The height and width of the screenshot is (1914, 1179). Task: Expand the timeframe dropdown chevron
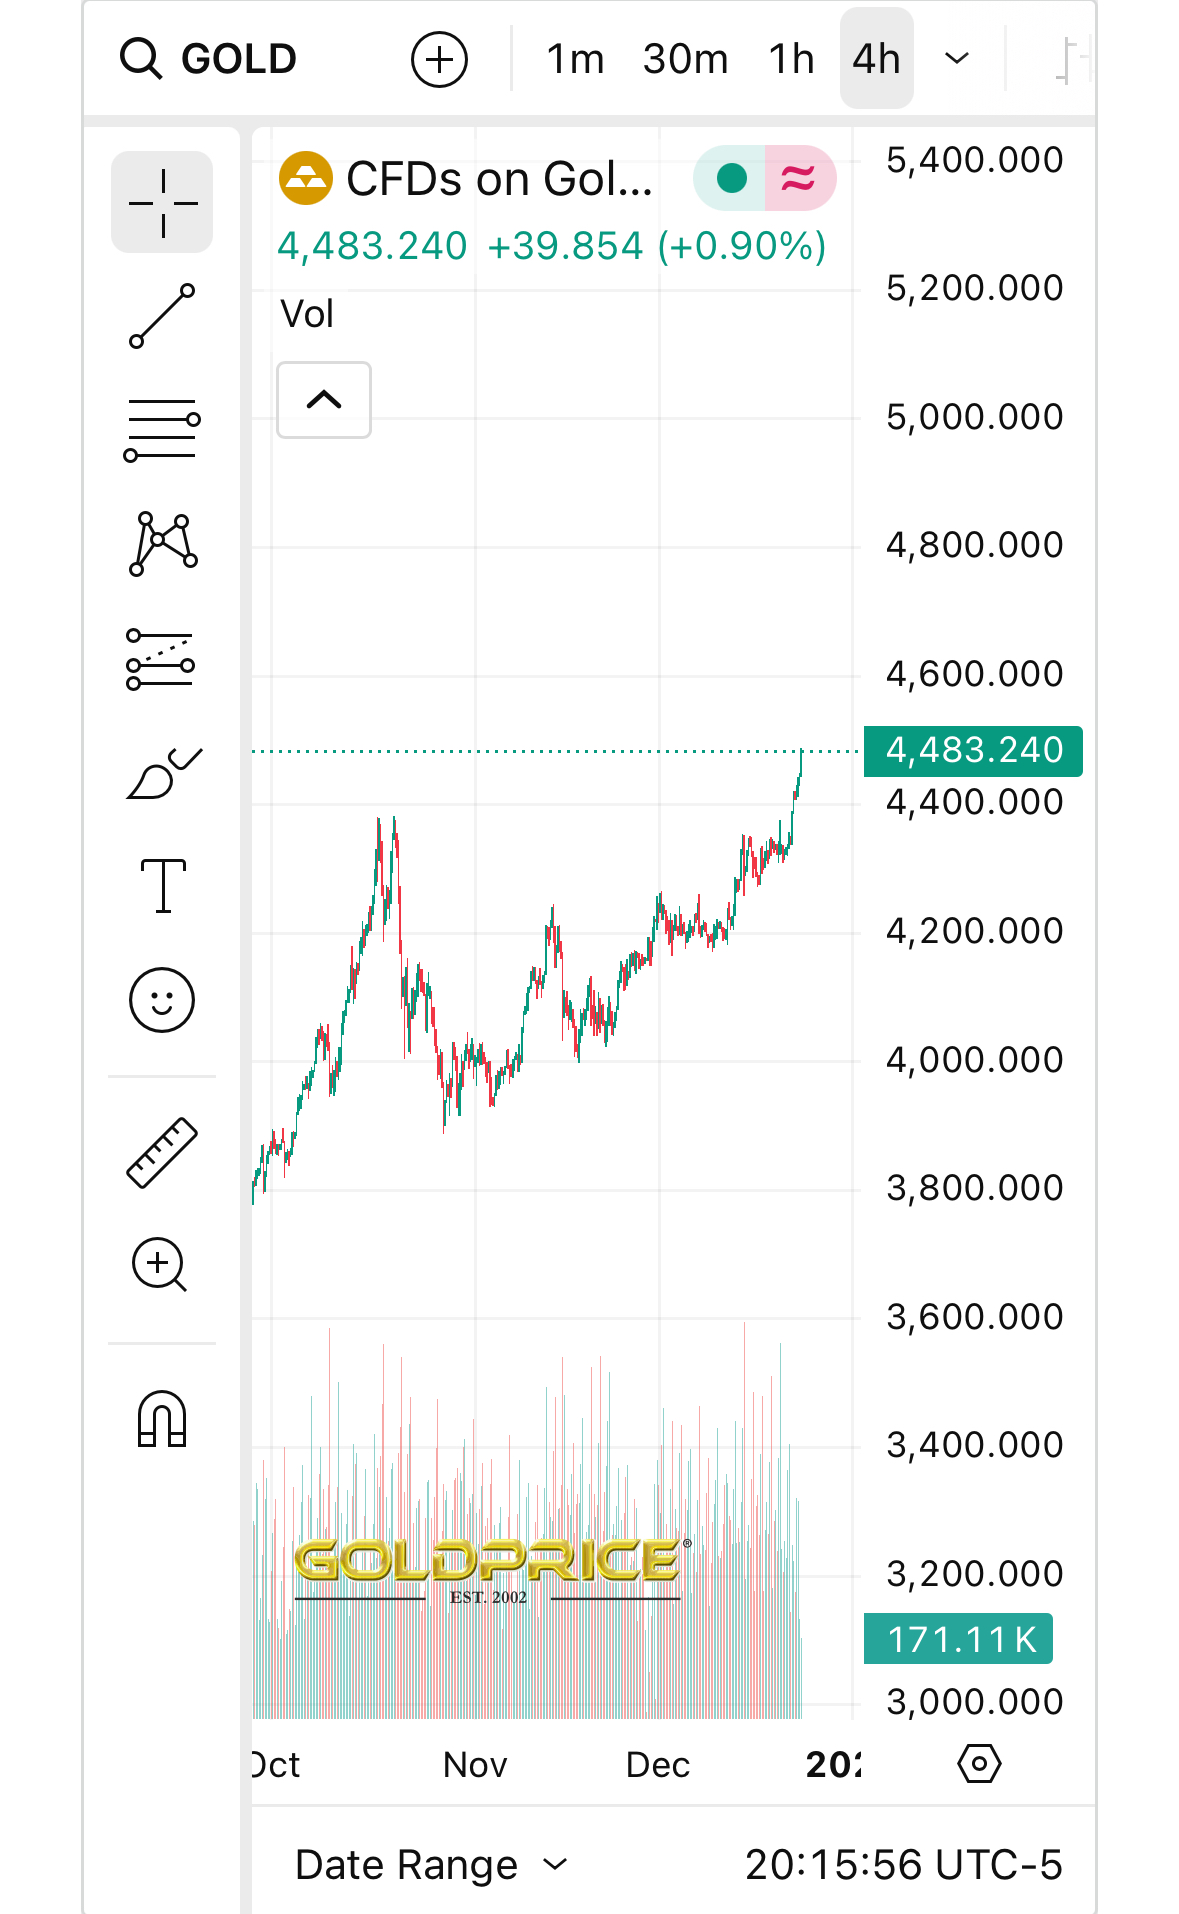[x=957, y=59]
